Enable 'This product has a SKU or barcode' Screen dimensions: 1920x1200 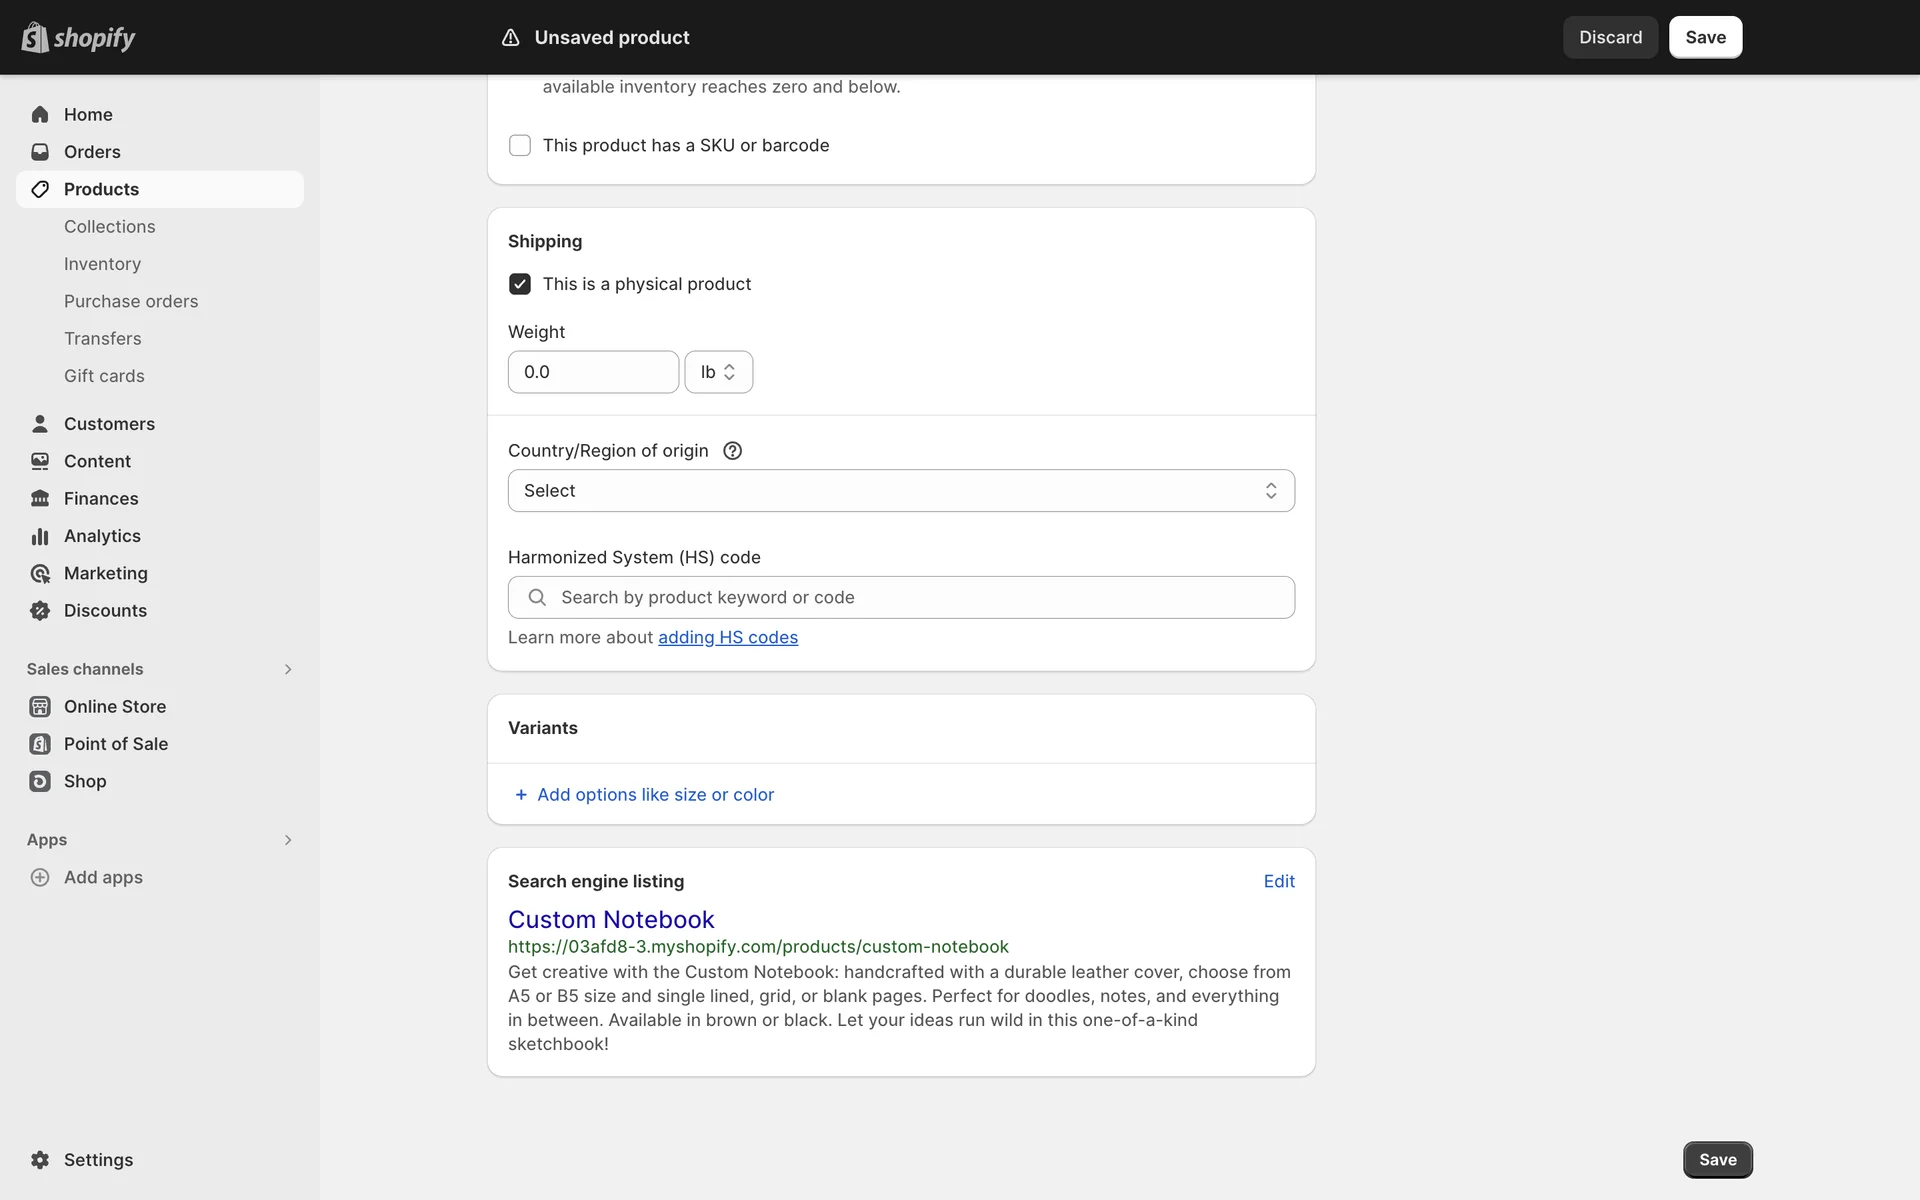pyautogui.click(x=520, y=146)
